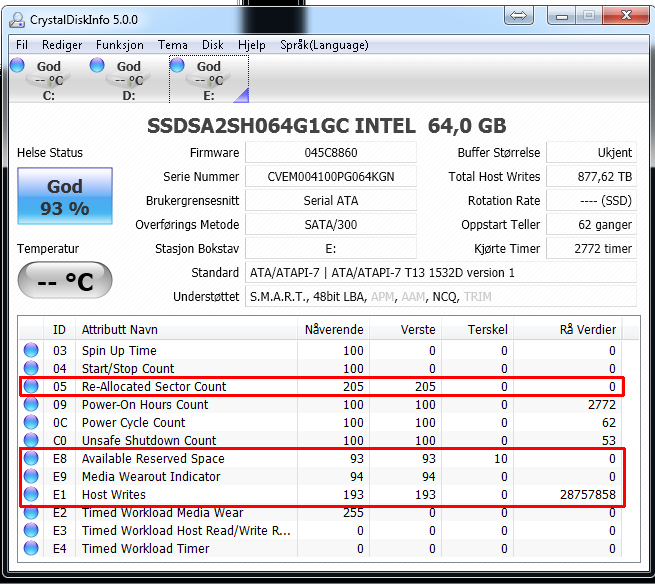Viewport: 655px width, 584px height.
Task: Open the Tema menu
Action: coord(173,45)
